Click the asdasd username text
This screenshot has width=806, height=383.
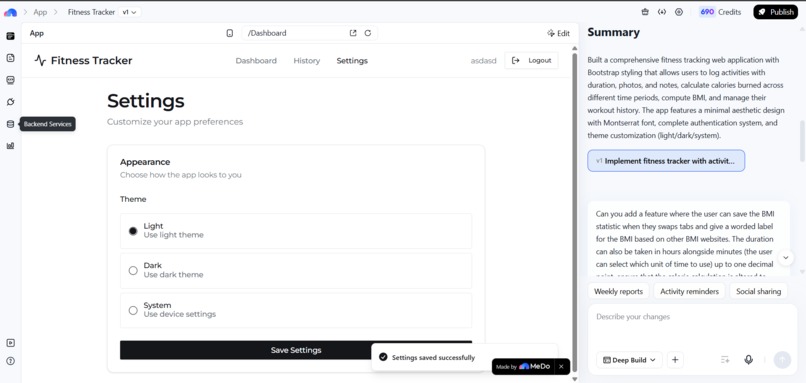(x=484, y=61)
